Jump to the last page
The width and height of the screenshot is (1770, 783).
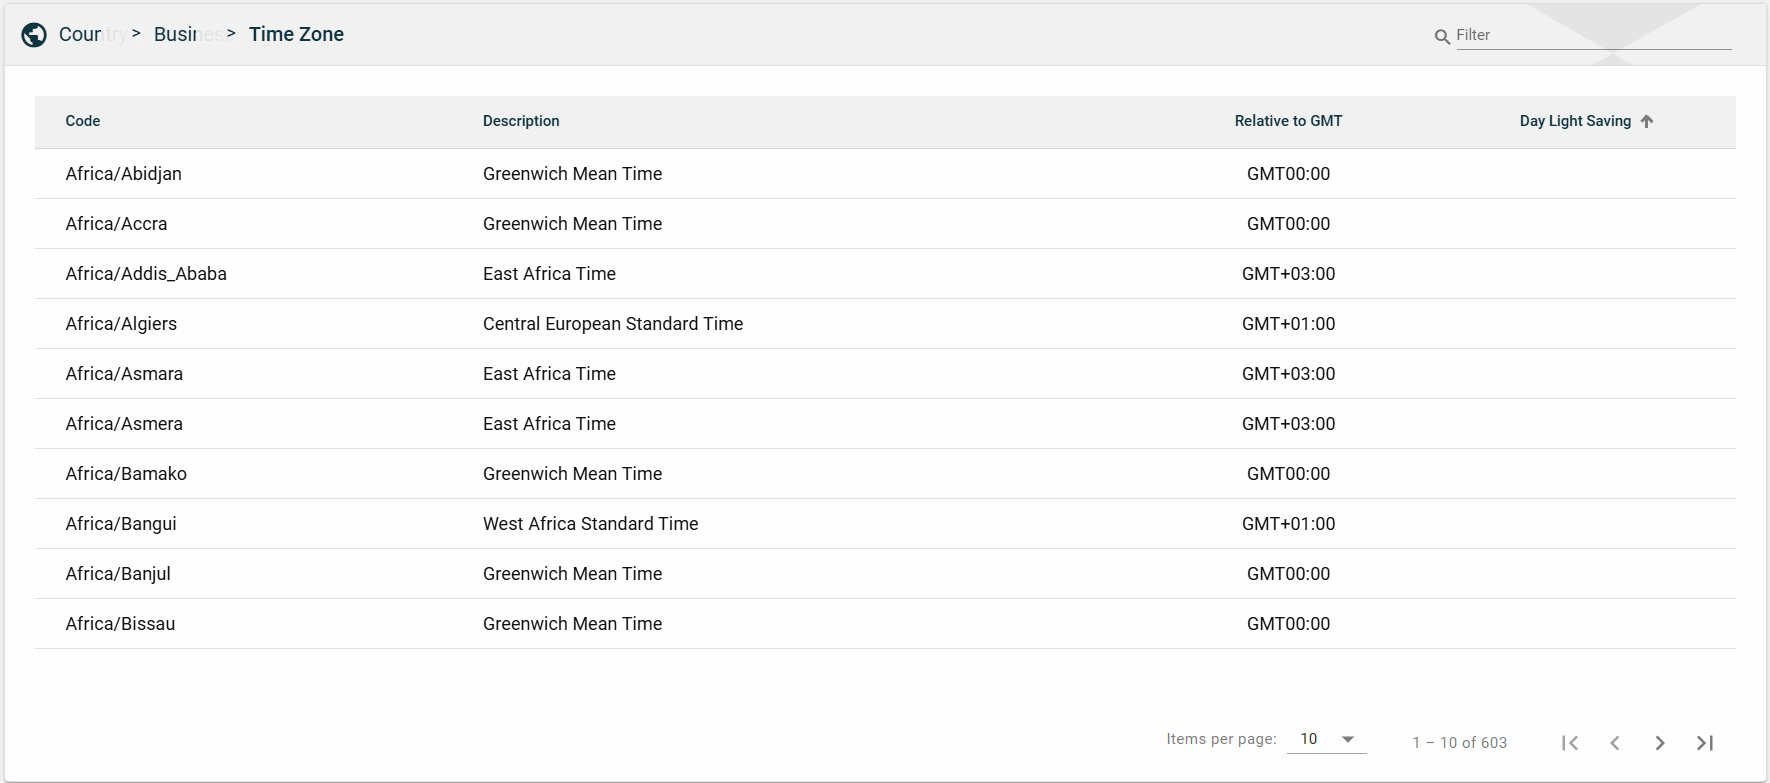pos(1705,743)
